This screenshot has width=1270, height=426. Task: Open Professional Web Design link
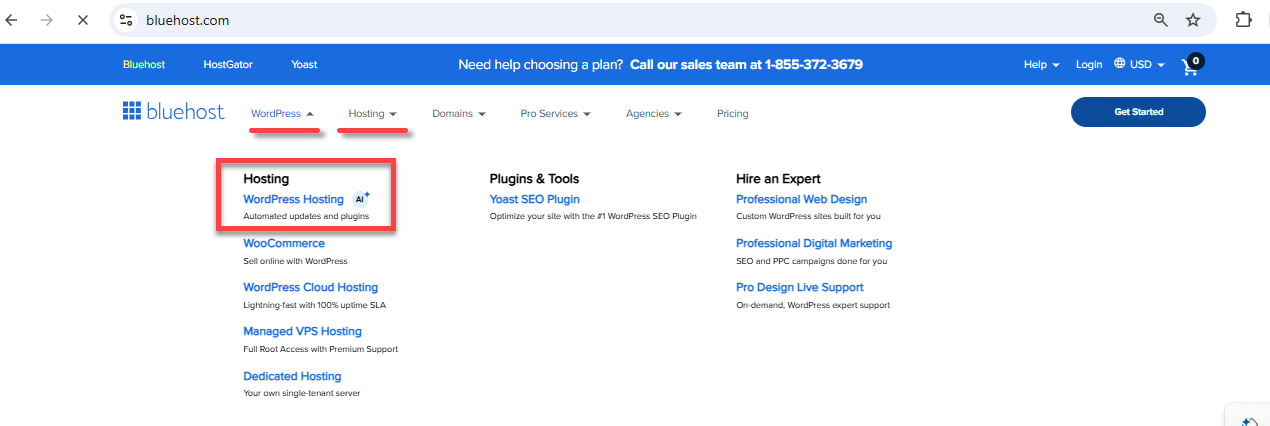[802, 199]
